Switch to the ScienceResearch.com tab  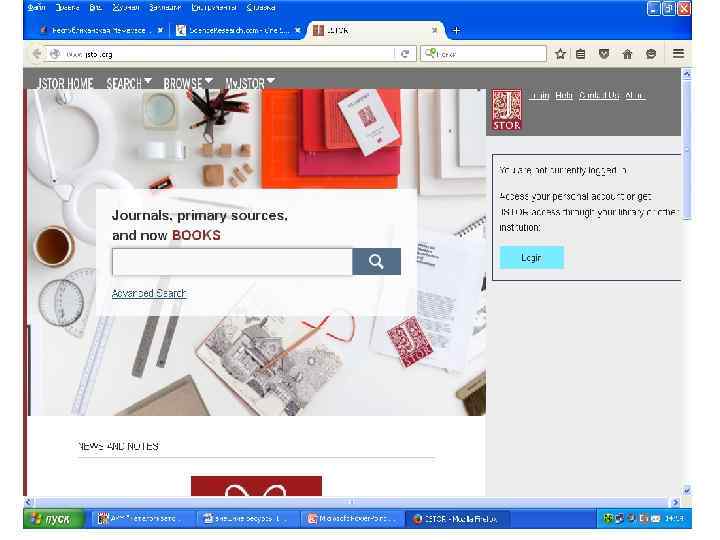pyautogui.click(x=239, y=30)
